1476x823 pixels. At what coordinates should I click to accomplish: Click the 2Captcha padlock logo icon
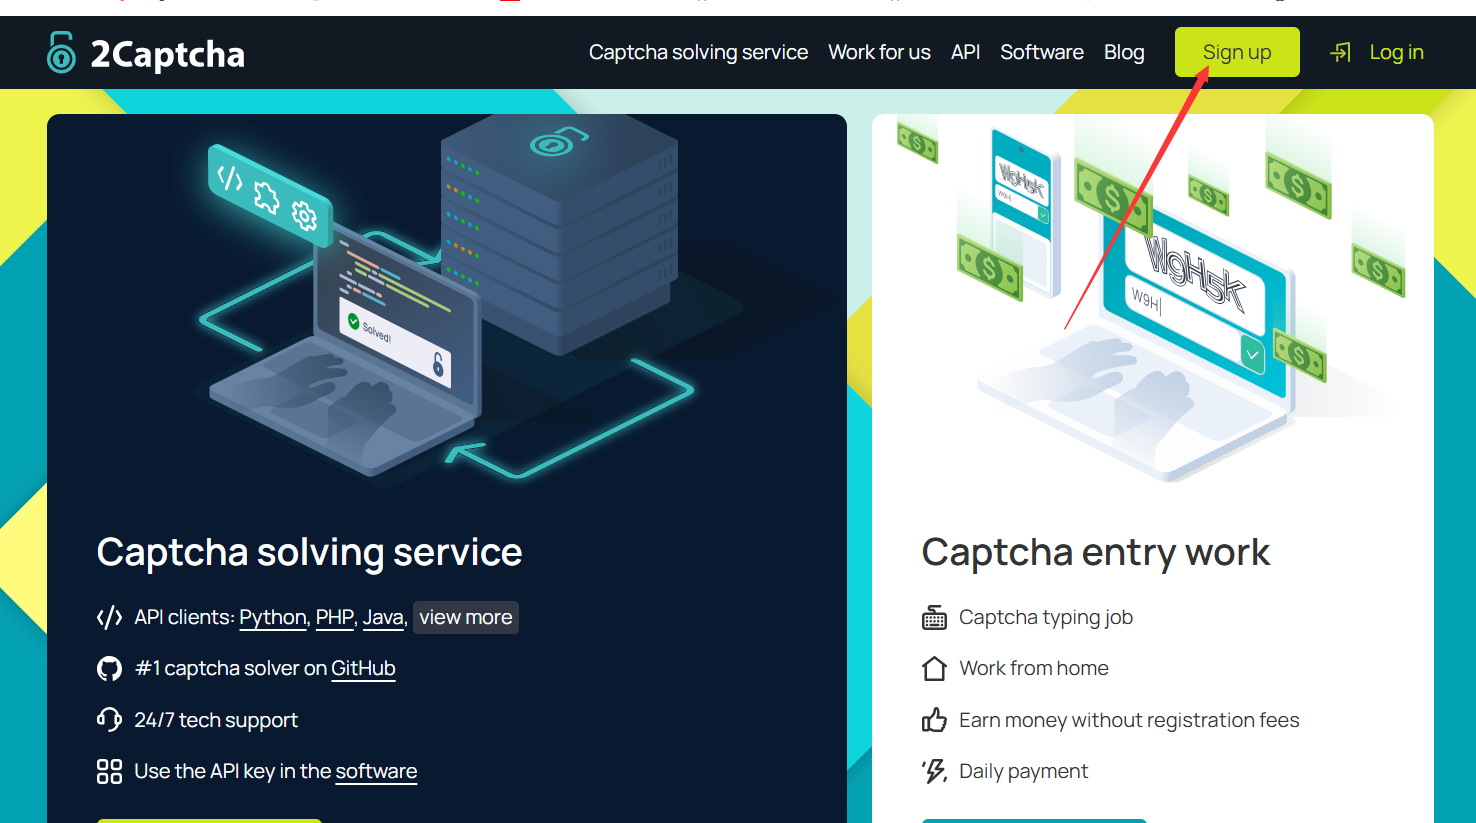tap(61, 53)
